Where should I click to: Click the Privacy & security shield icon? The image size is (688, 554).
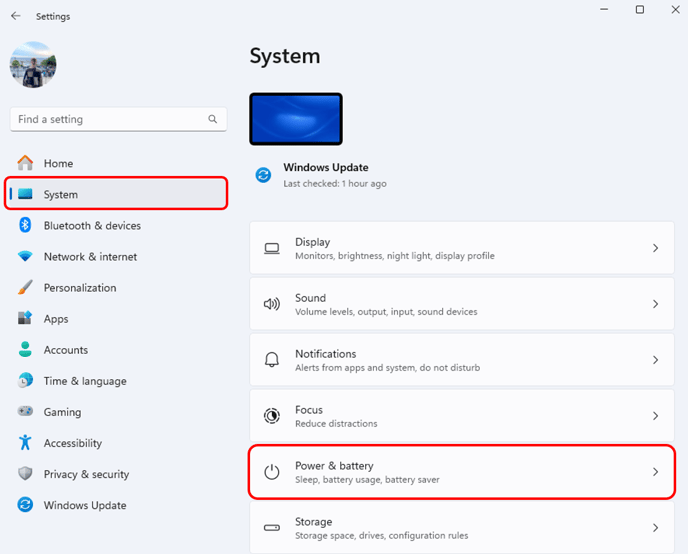point(25,474)
